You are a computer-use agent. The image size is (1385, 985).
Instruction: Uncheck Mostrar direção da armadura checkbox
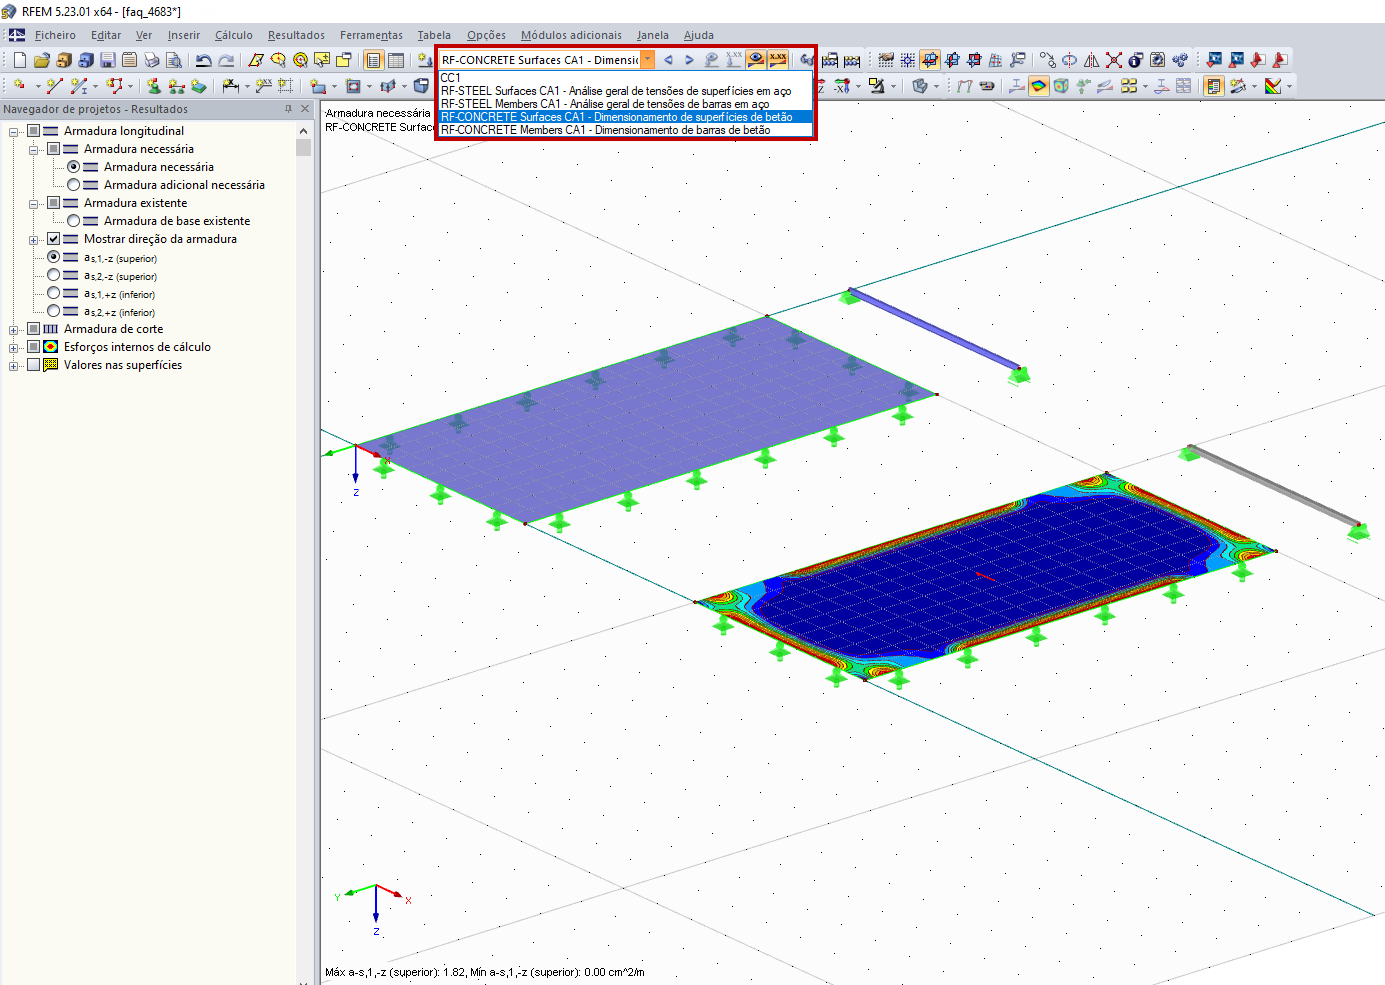pos(53,239)
